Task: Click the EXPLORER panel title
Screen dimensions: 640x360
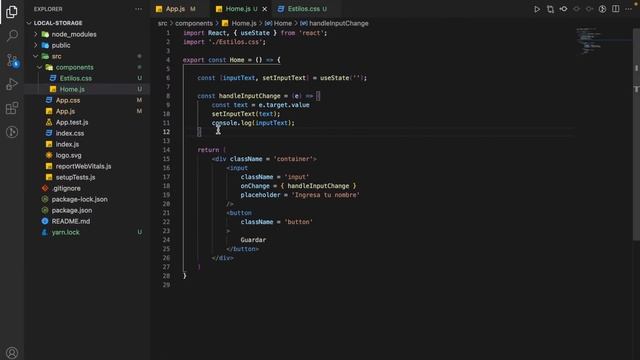Action: [x=48, y=9]
